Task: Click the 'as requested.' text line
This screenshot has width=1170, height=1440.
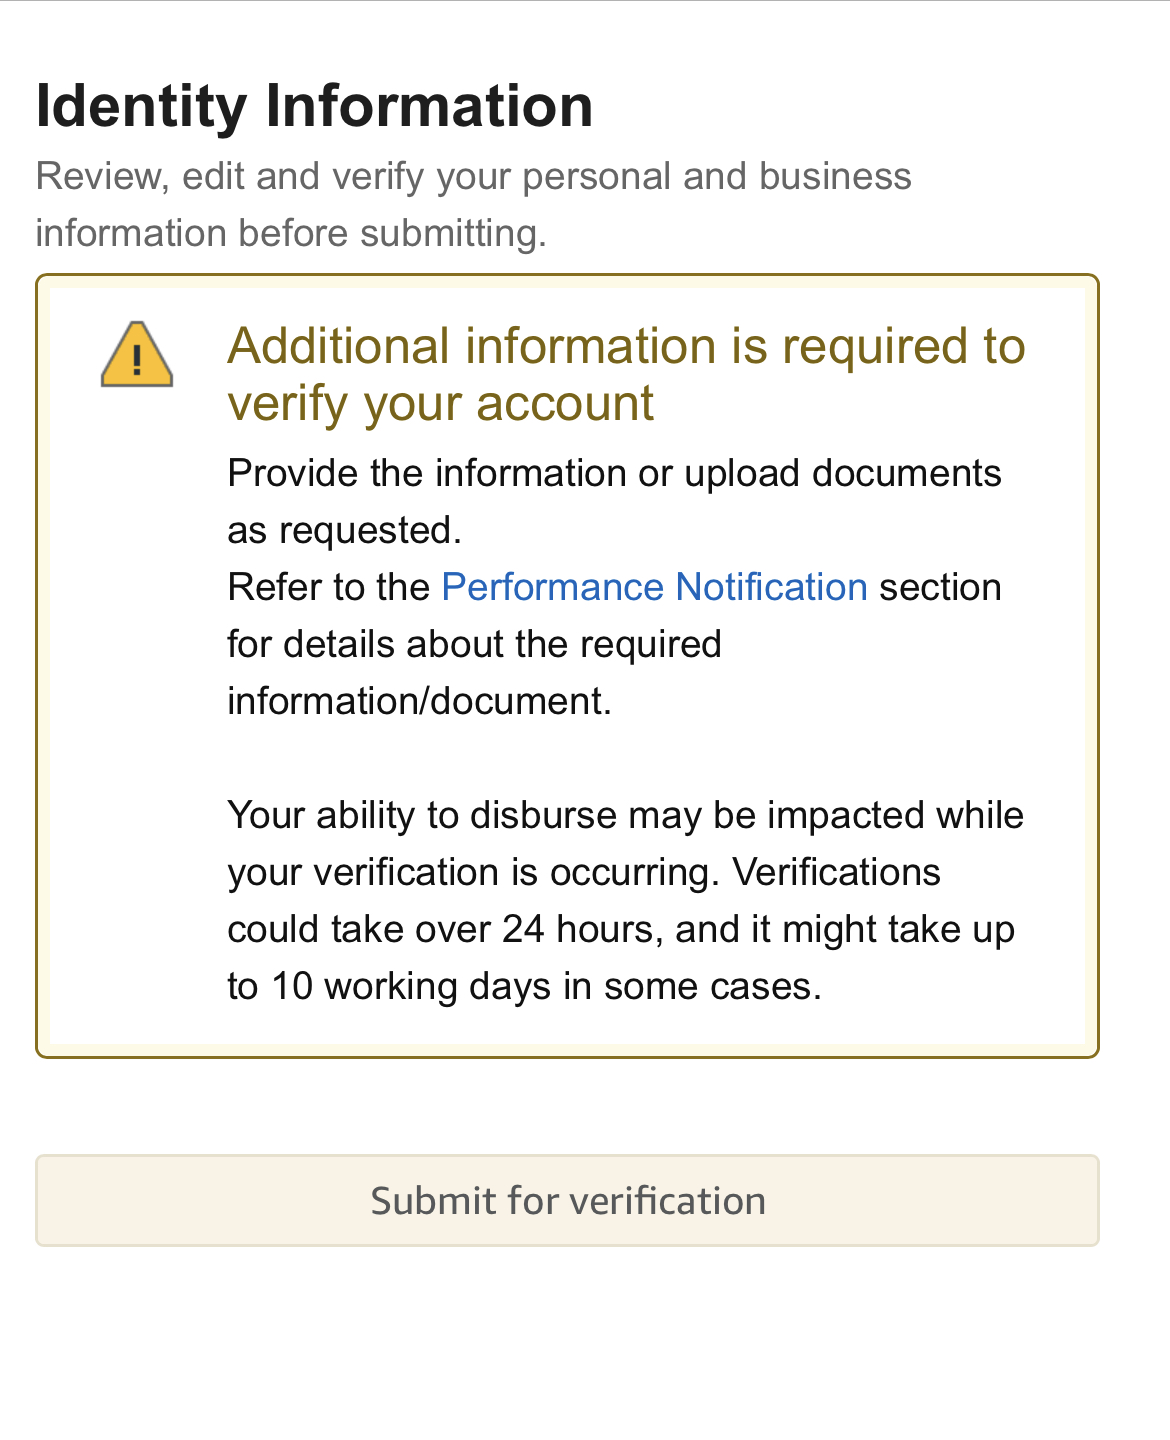Action: 344,530
